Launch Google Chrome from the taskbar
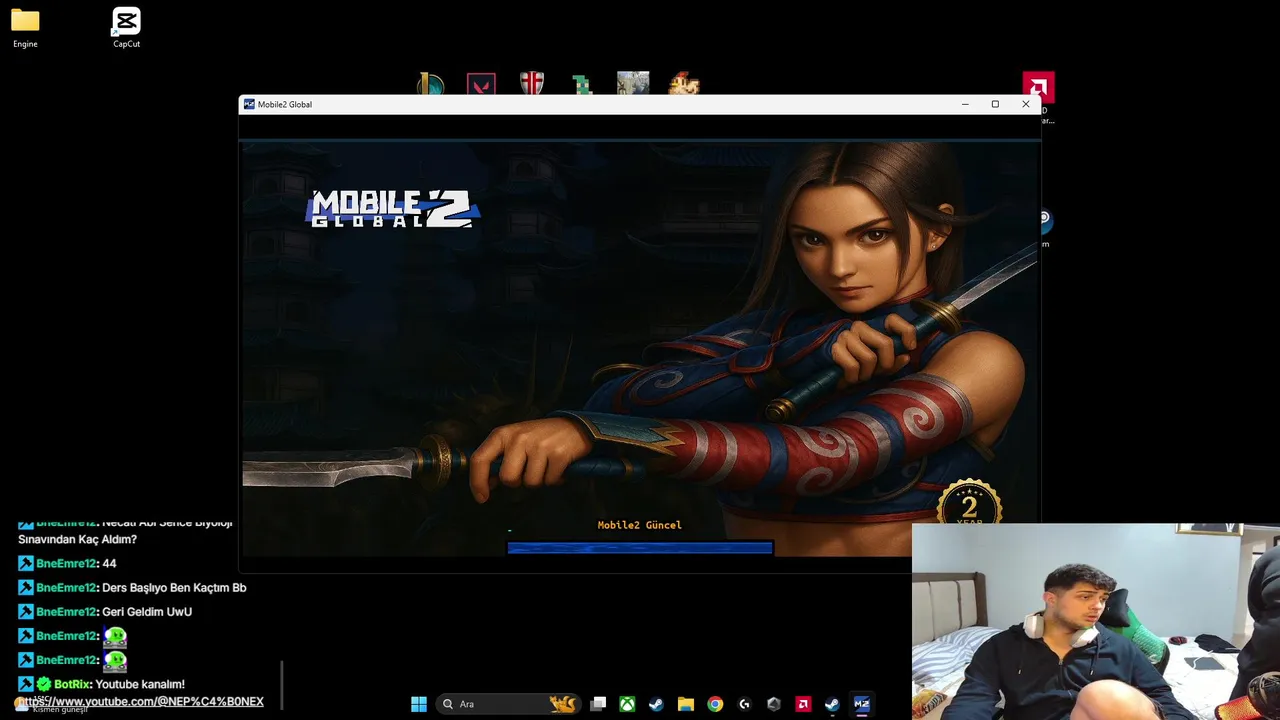The height and width of the screenshot is (720, 1280). click(715, 704)
